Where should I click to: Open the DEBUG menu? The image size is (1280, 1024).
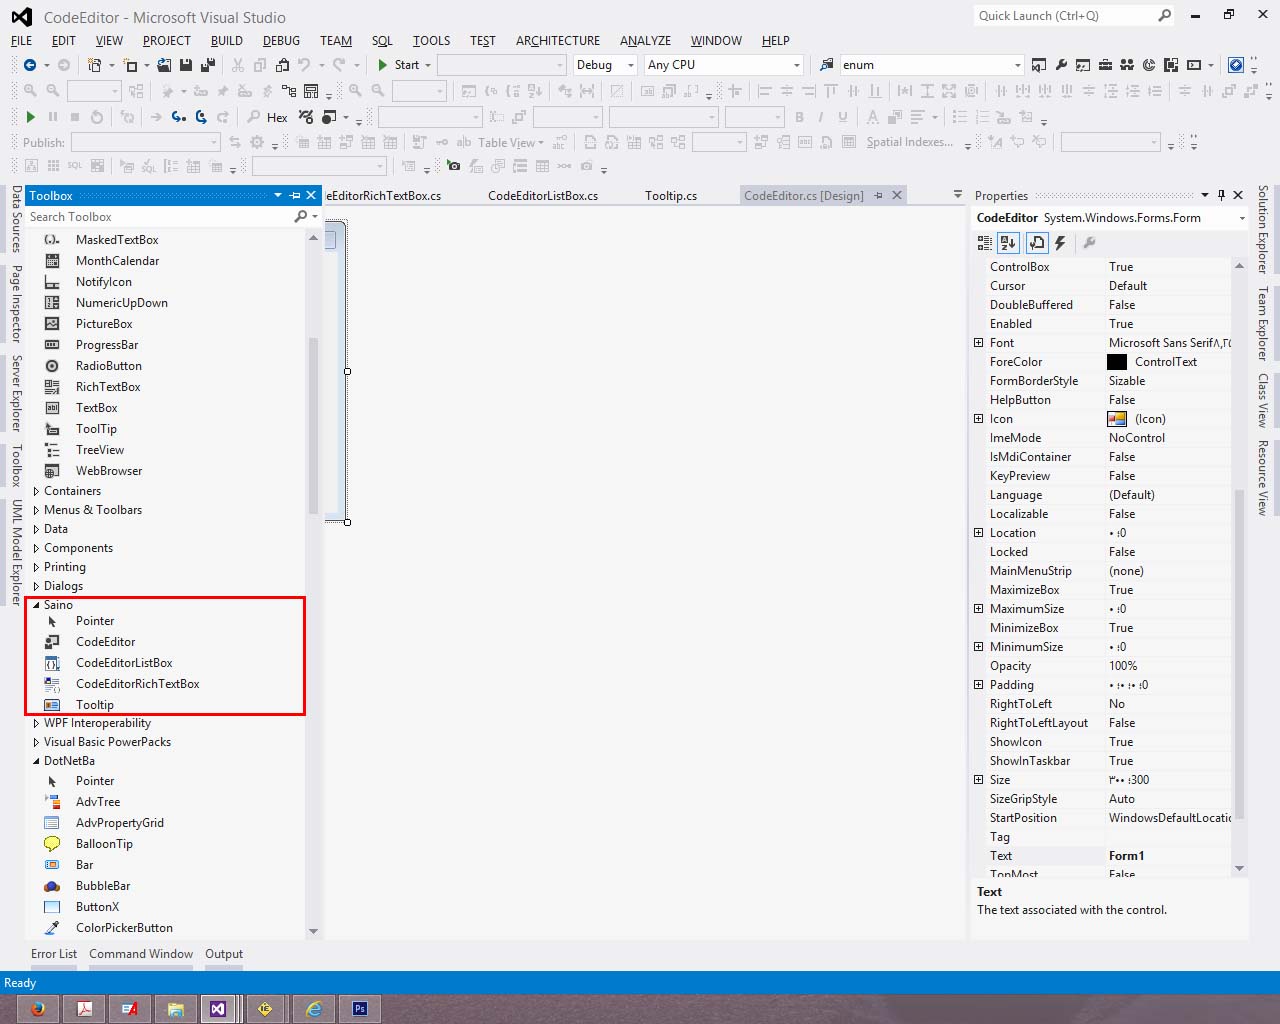click(x=281, y=41)
